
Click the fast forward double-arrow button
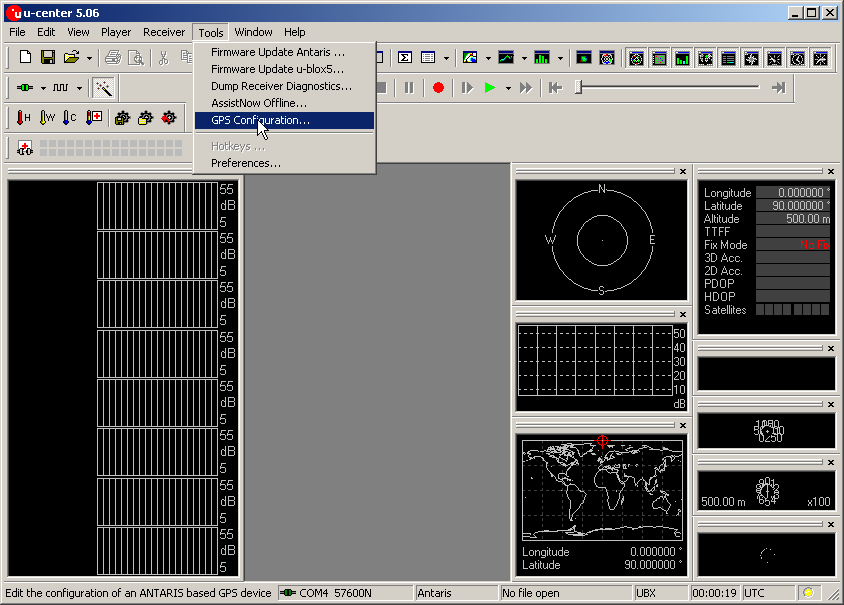point(526,87)
